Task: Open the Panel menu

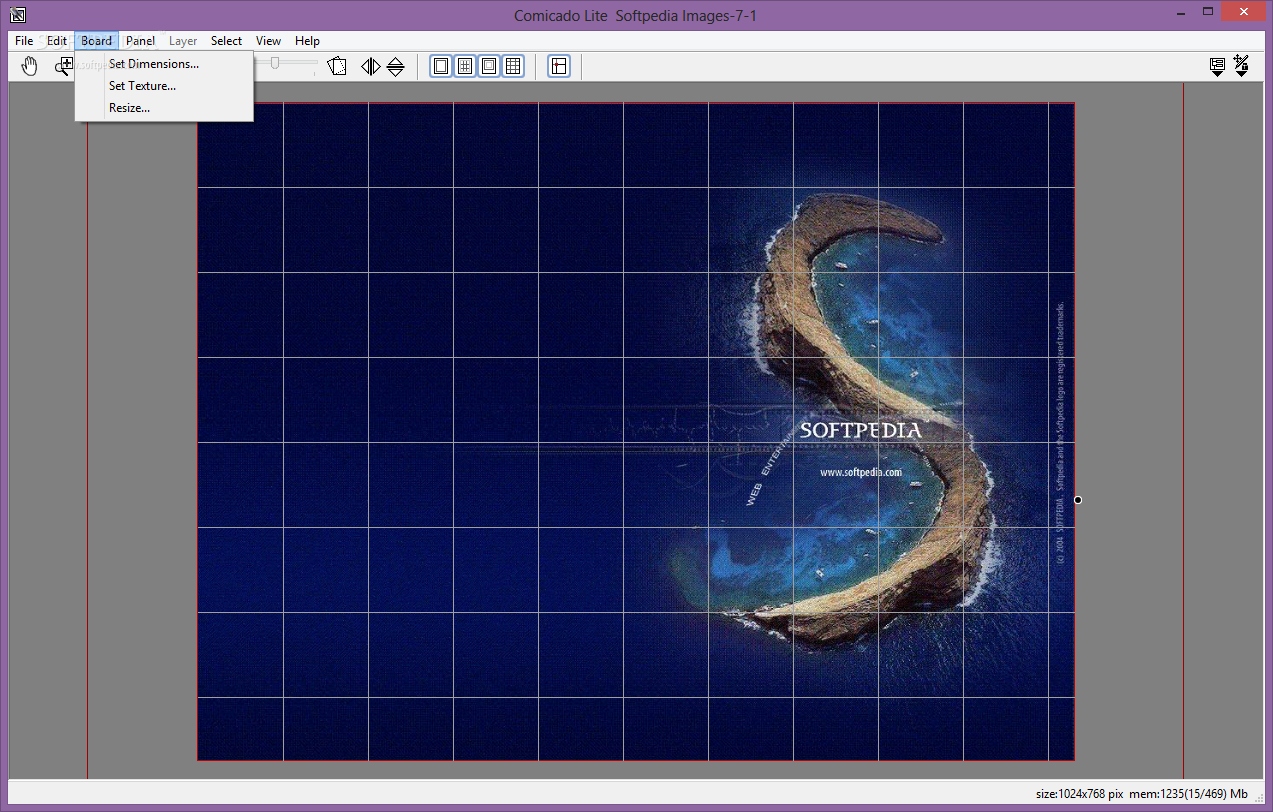Action: 141,41
